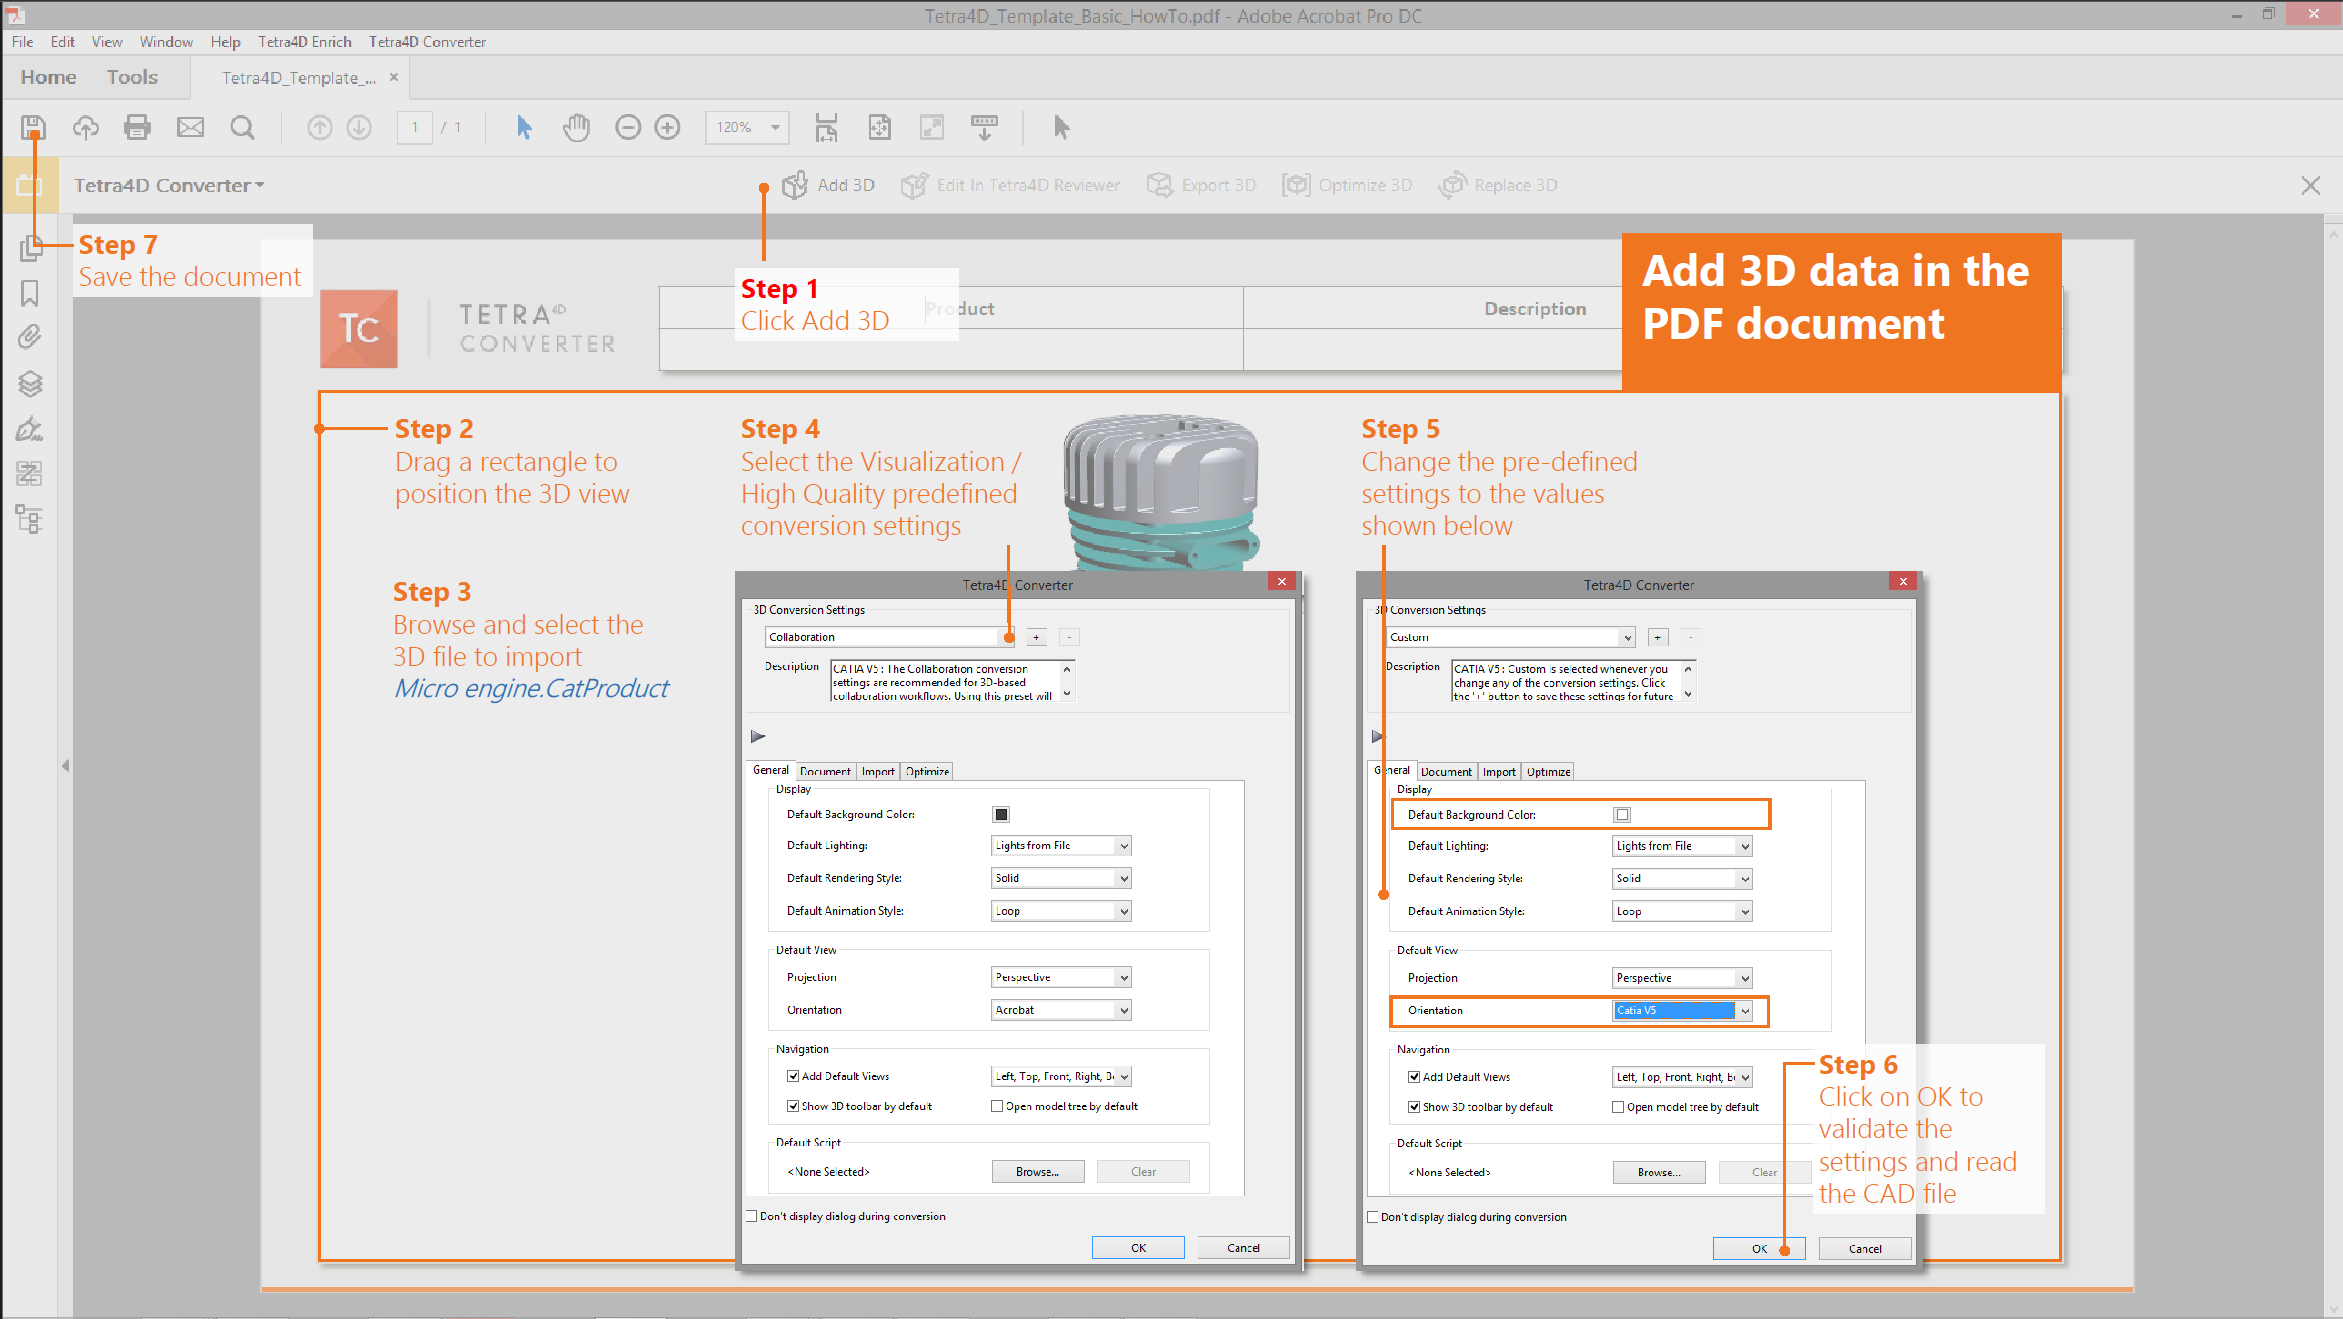Click the email envelope icon
This screenshot has height=1319, width=2343.
(x=190, y=127)
